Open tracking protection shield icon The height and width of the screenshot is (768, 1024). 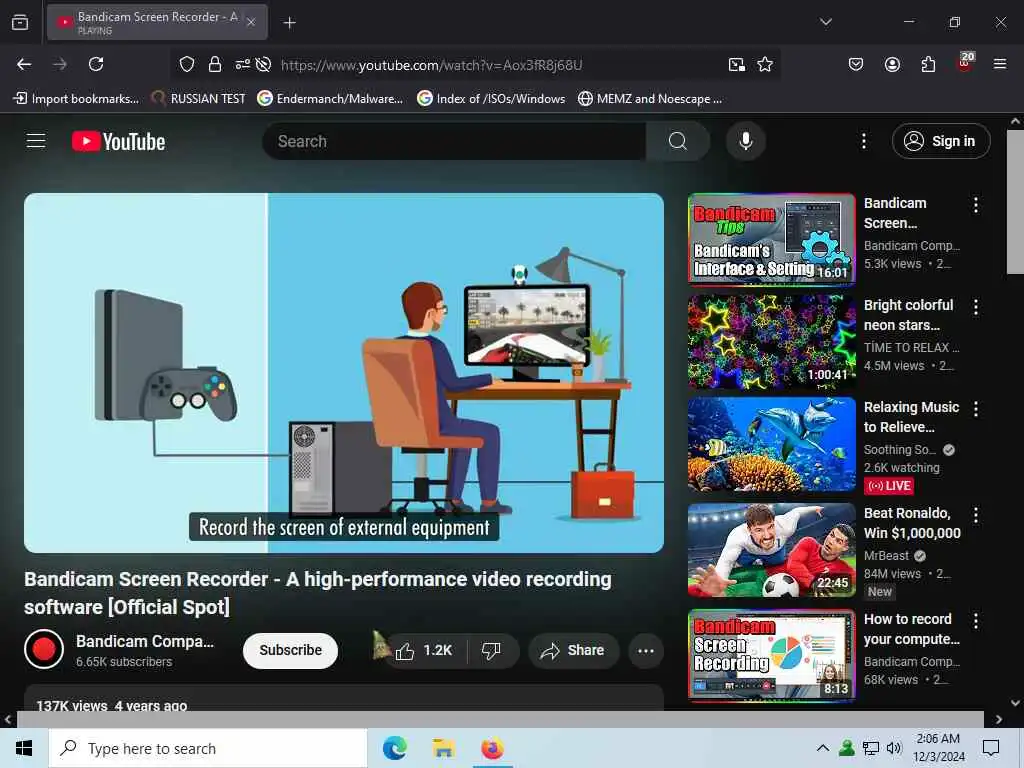pos(187,64)
